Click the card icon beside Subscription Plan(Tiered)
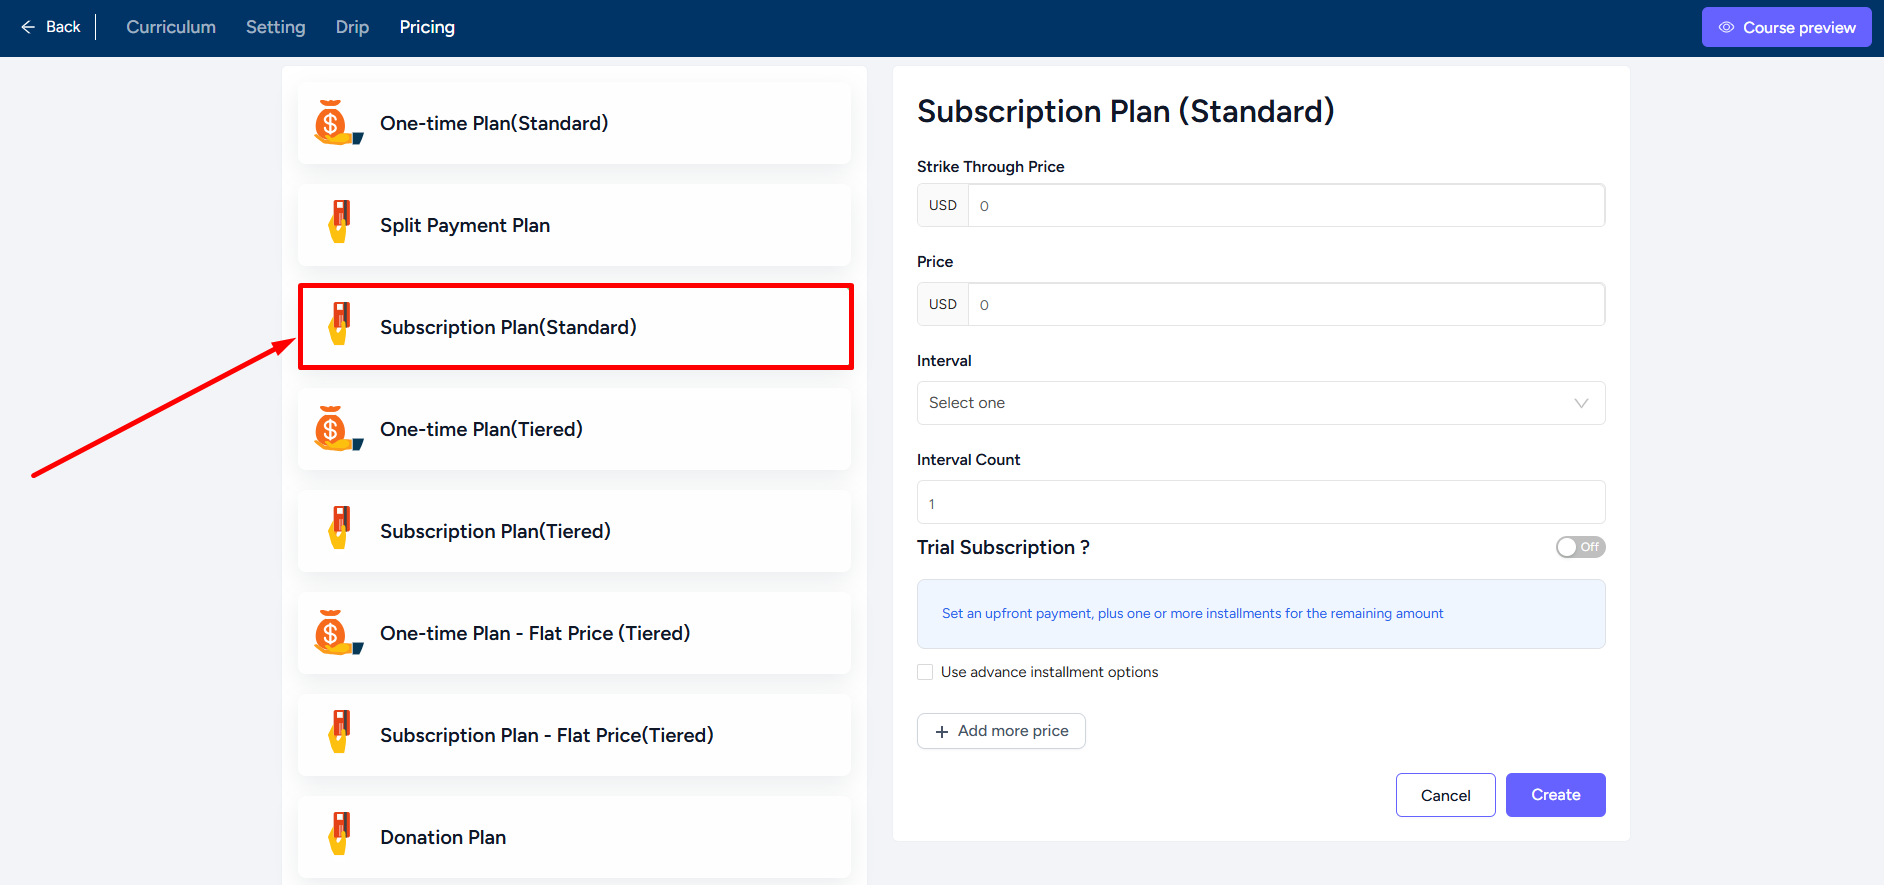This screenshot has height=885, width=1884. click(340, 528)
